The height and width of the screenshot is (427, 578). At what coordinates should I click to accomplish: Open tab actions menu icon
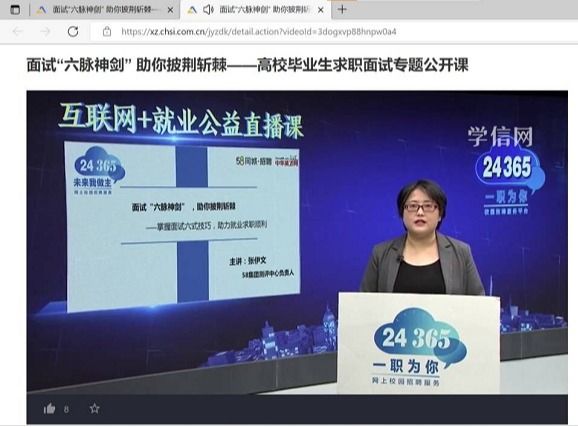click(x=15, y=10)
